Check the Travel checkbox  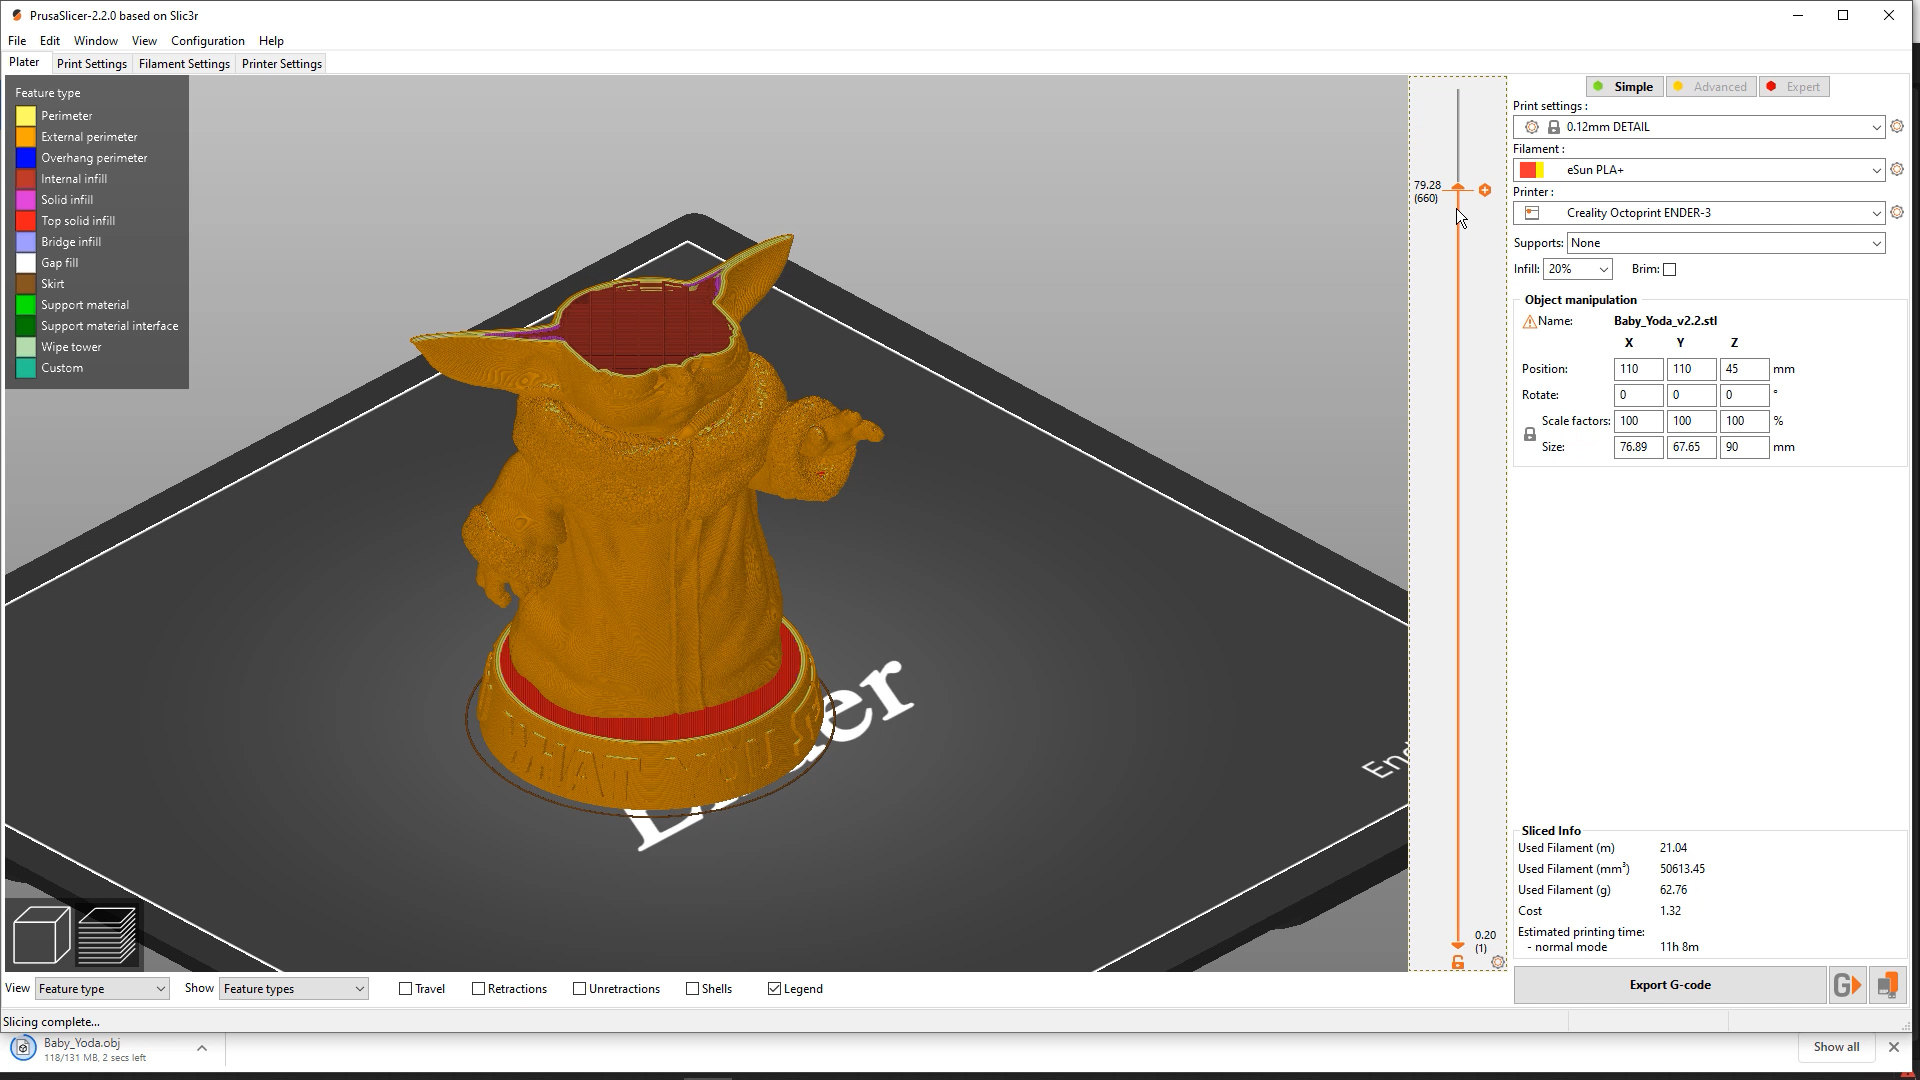(x=408, y=988)
